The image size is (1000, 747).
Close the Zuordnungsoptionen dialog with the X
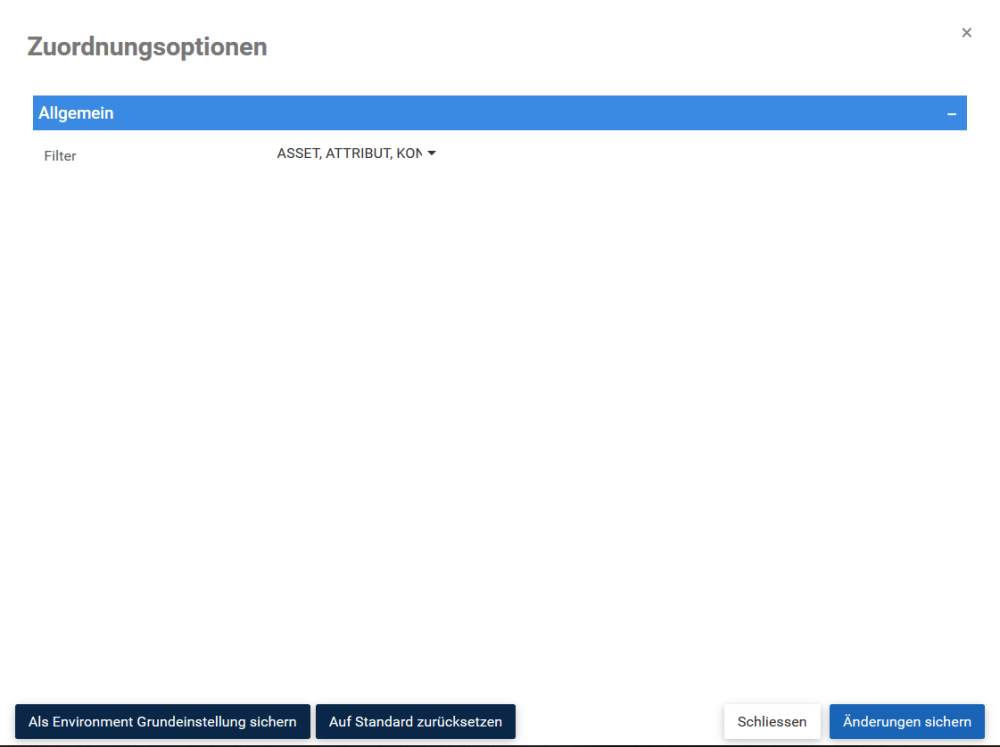[966, 33]
